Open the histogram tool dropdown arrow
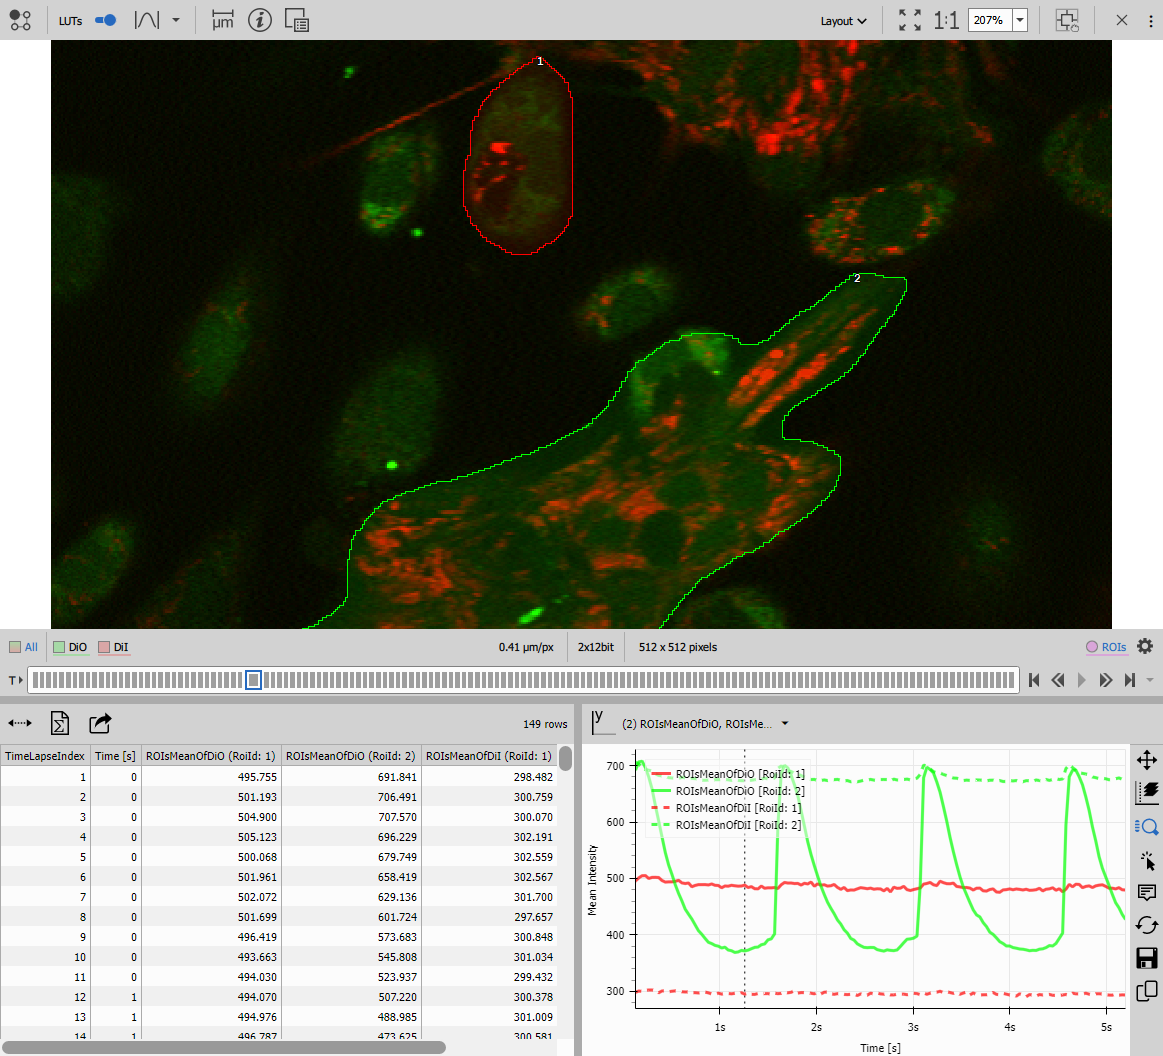The width and height of the screenshot is (1163, 1056). pyautogui.click(x=175, y=20)
